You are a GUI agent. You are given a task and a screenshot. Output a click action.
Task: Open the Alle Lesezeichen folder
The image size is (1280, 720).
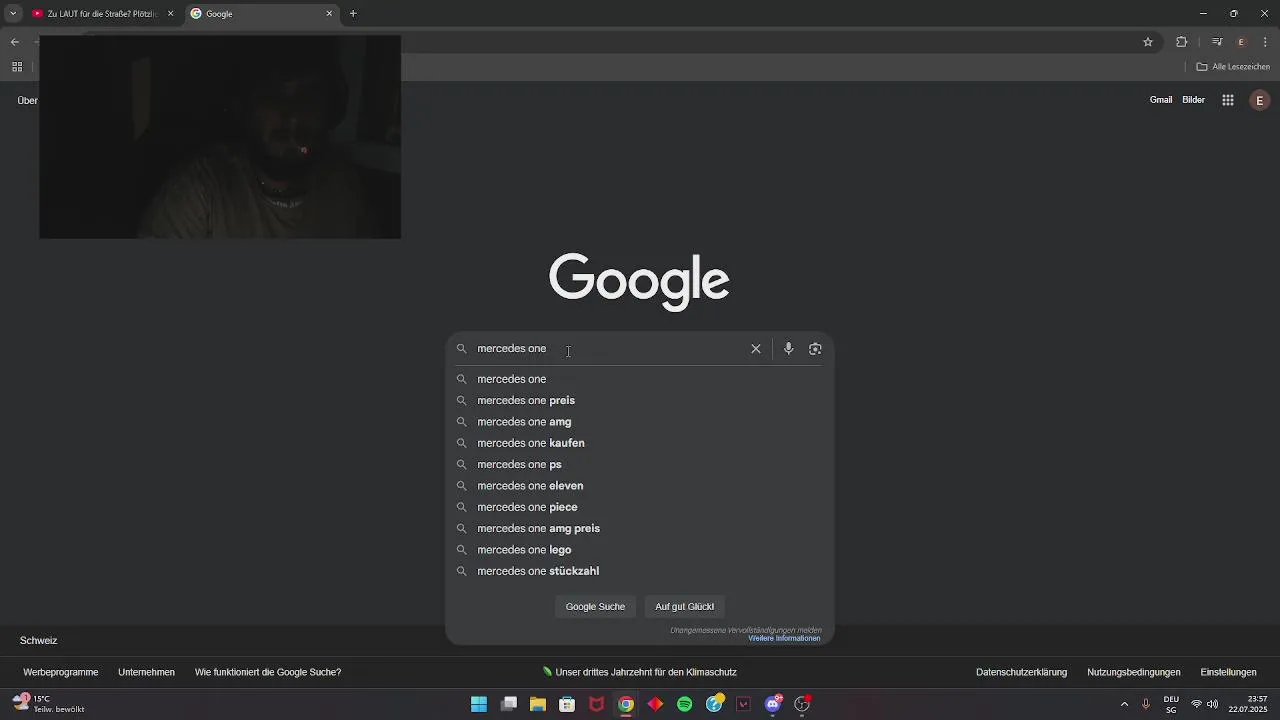pos(1233,67)
